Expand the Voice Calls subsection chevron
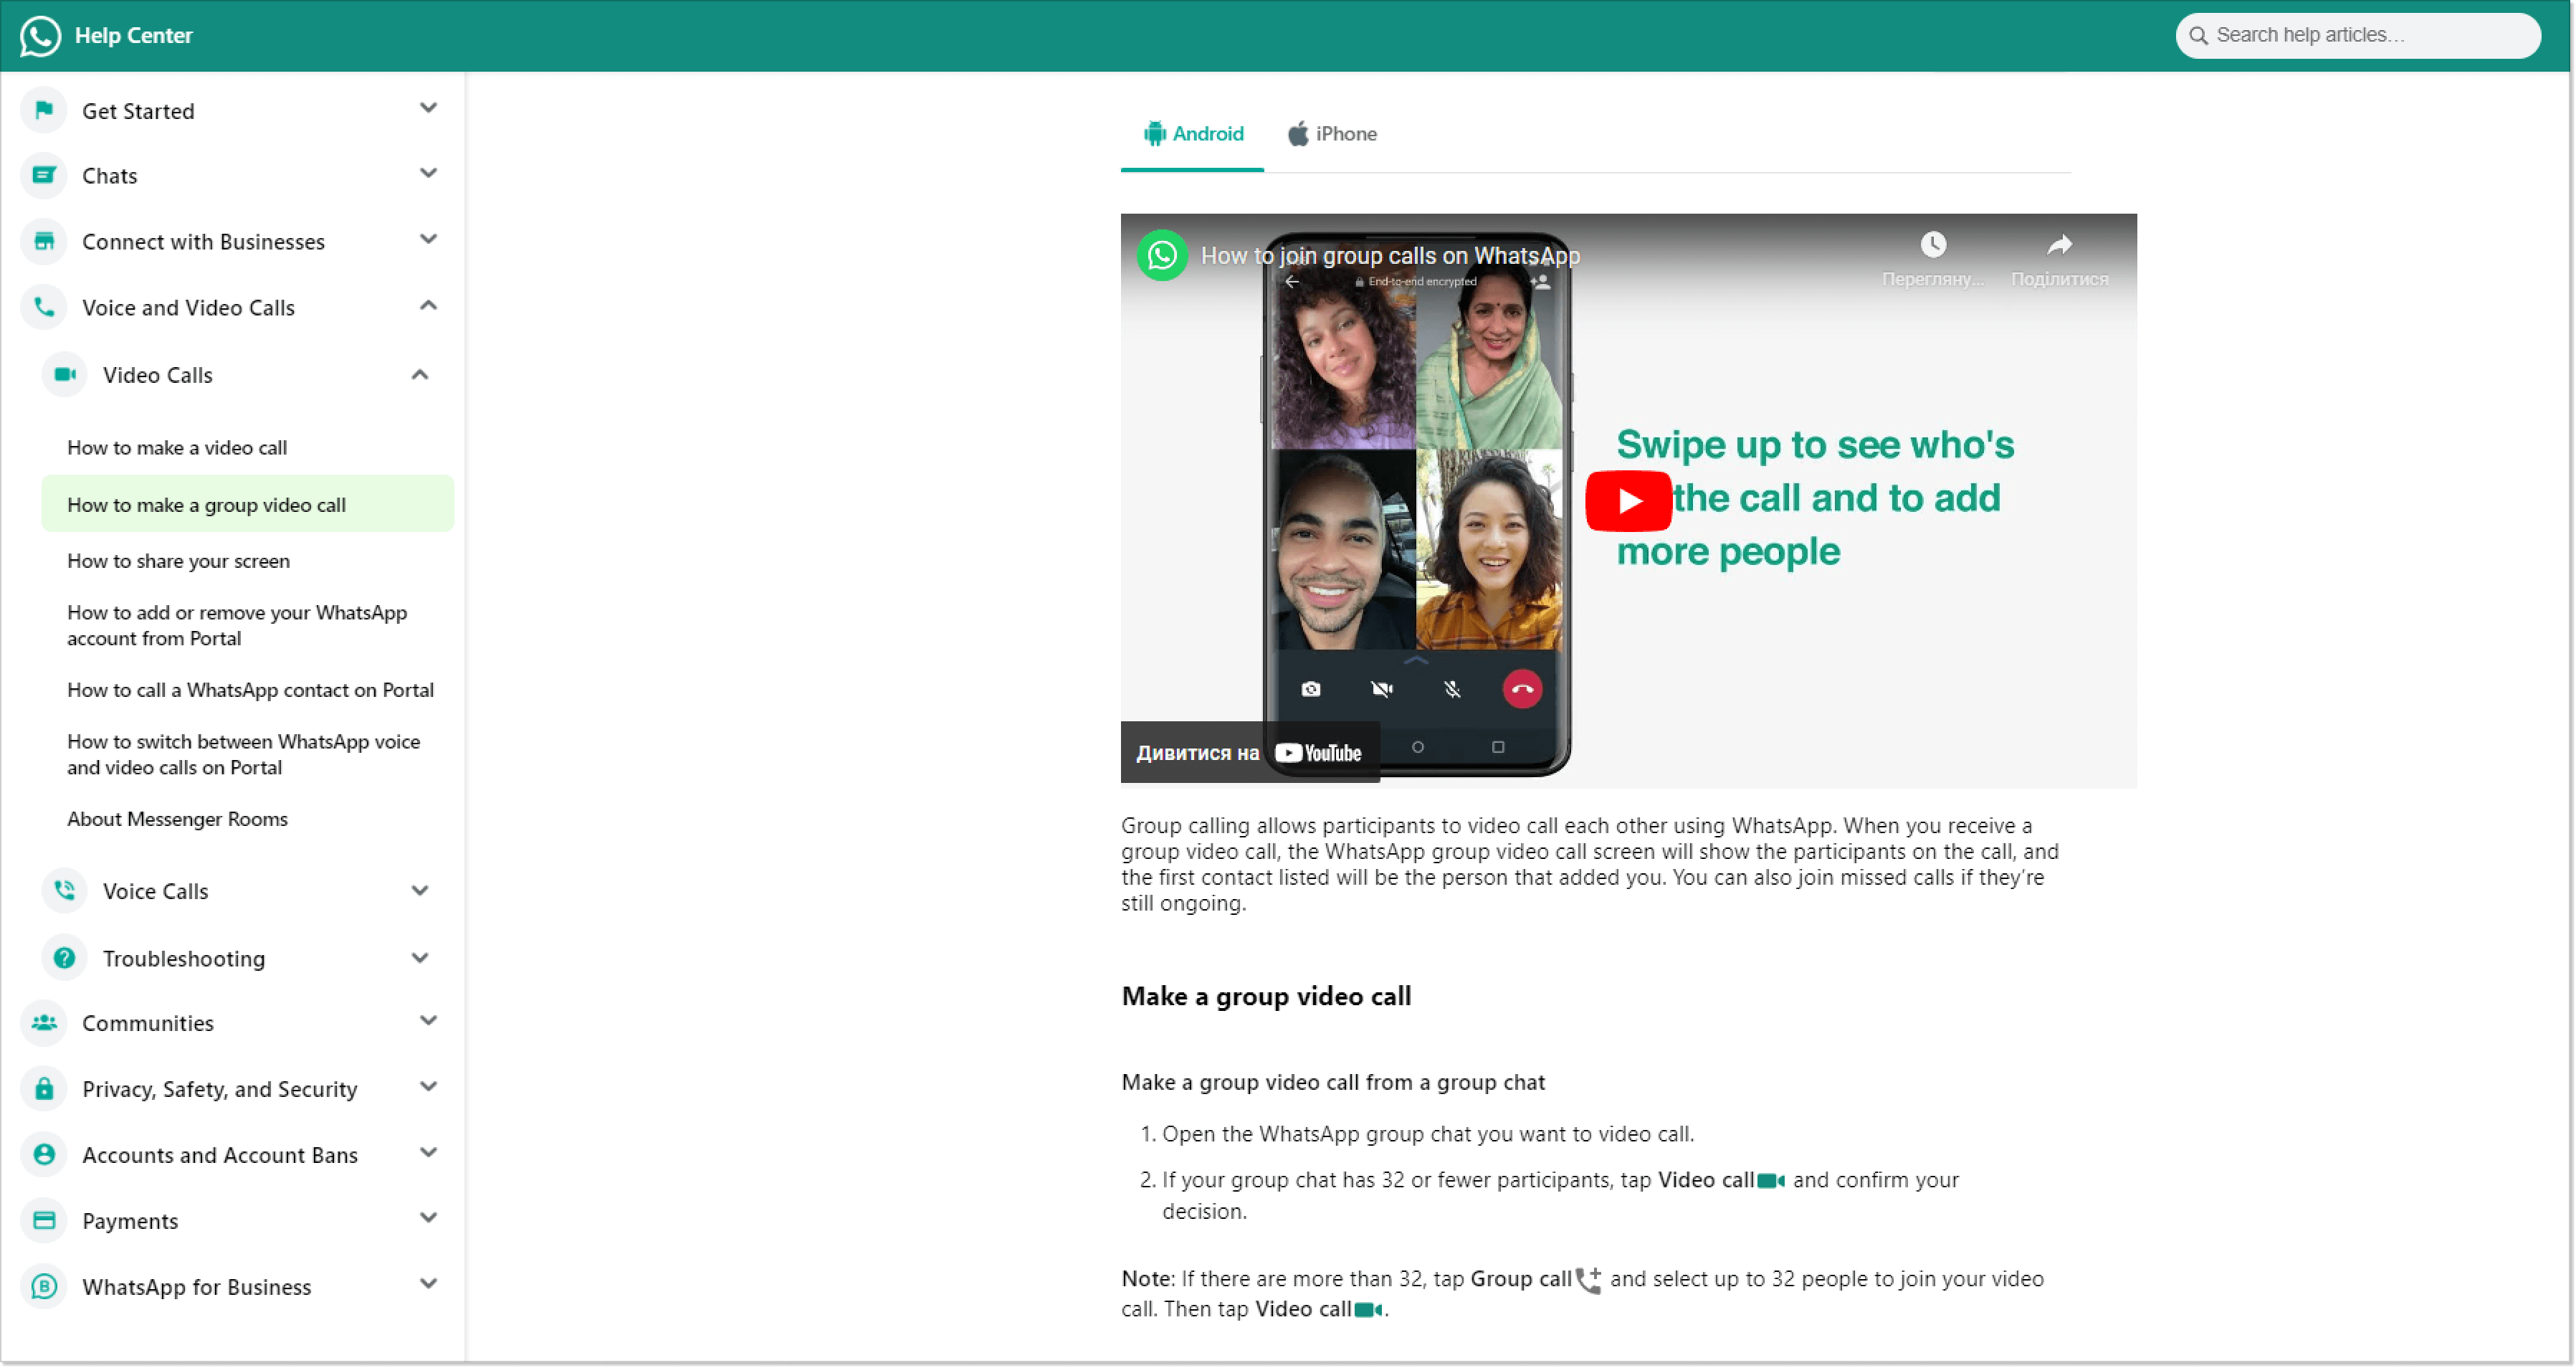This screenshot has width=2576, height=1368. [x=420, y=890]
